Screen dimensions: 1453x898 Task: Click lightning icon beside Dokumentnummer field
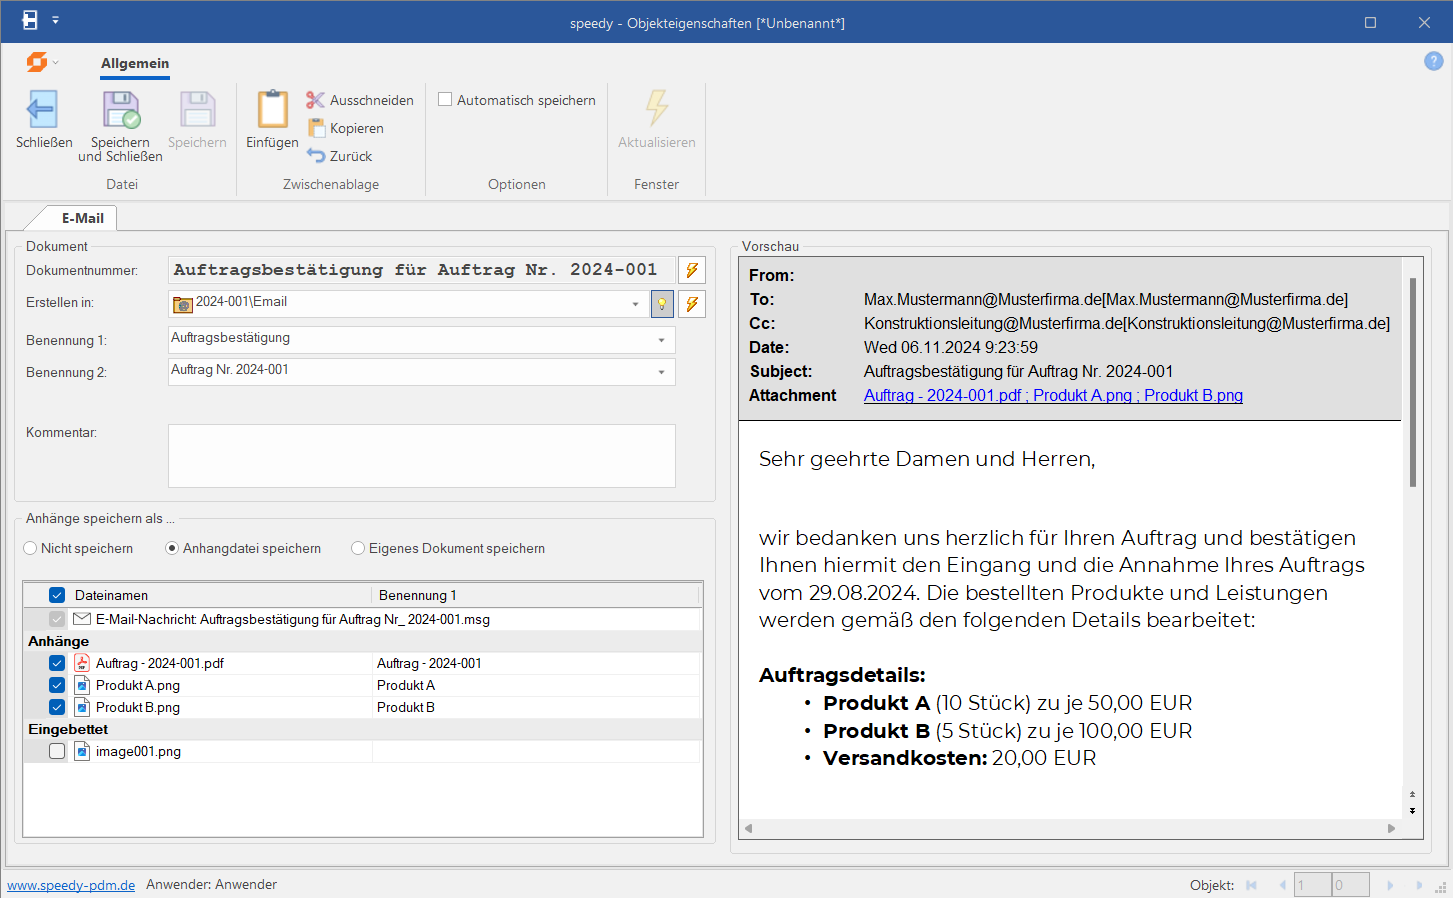click(x=691, y=270)
